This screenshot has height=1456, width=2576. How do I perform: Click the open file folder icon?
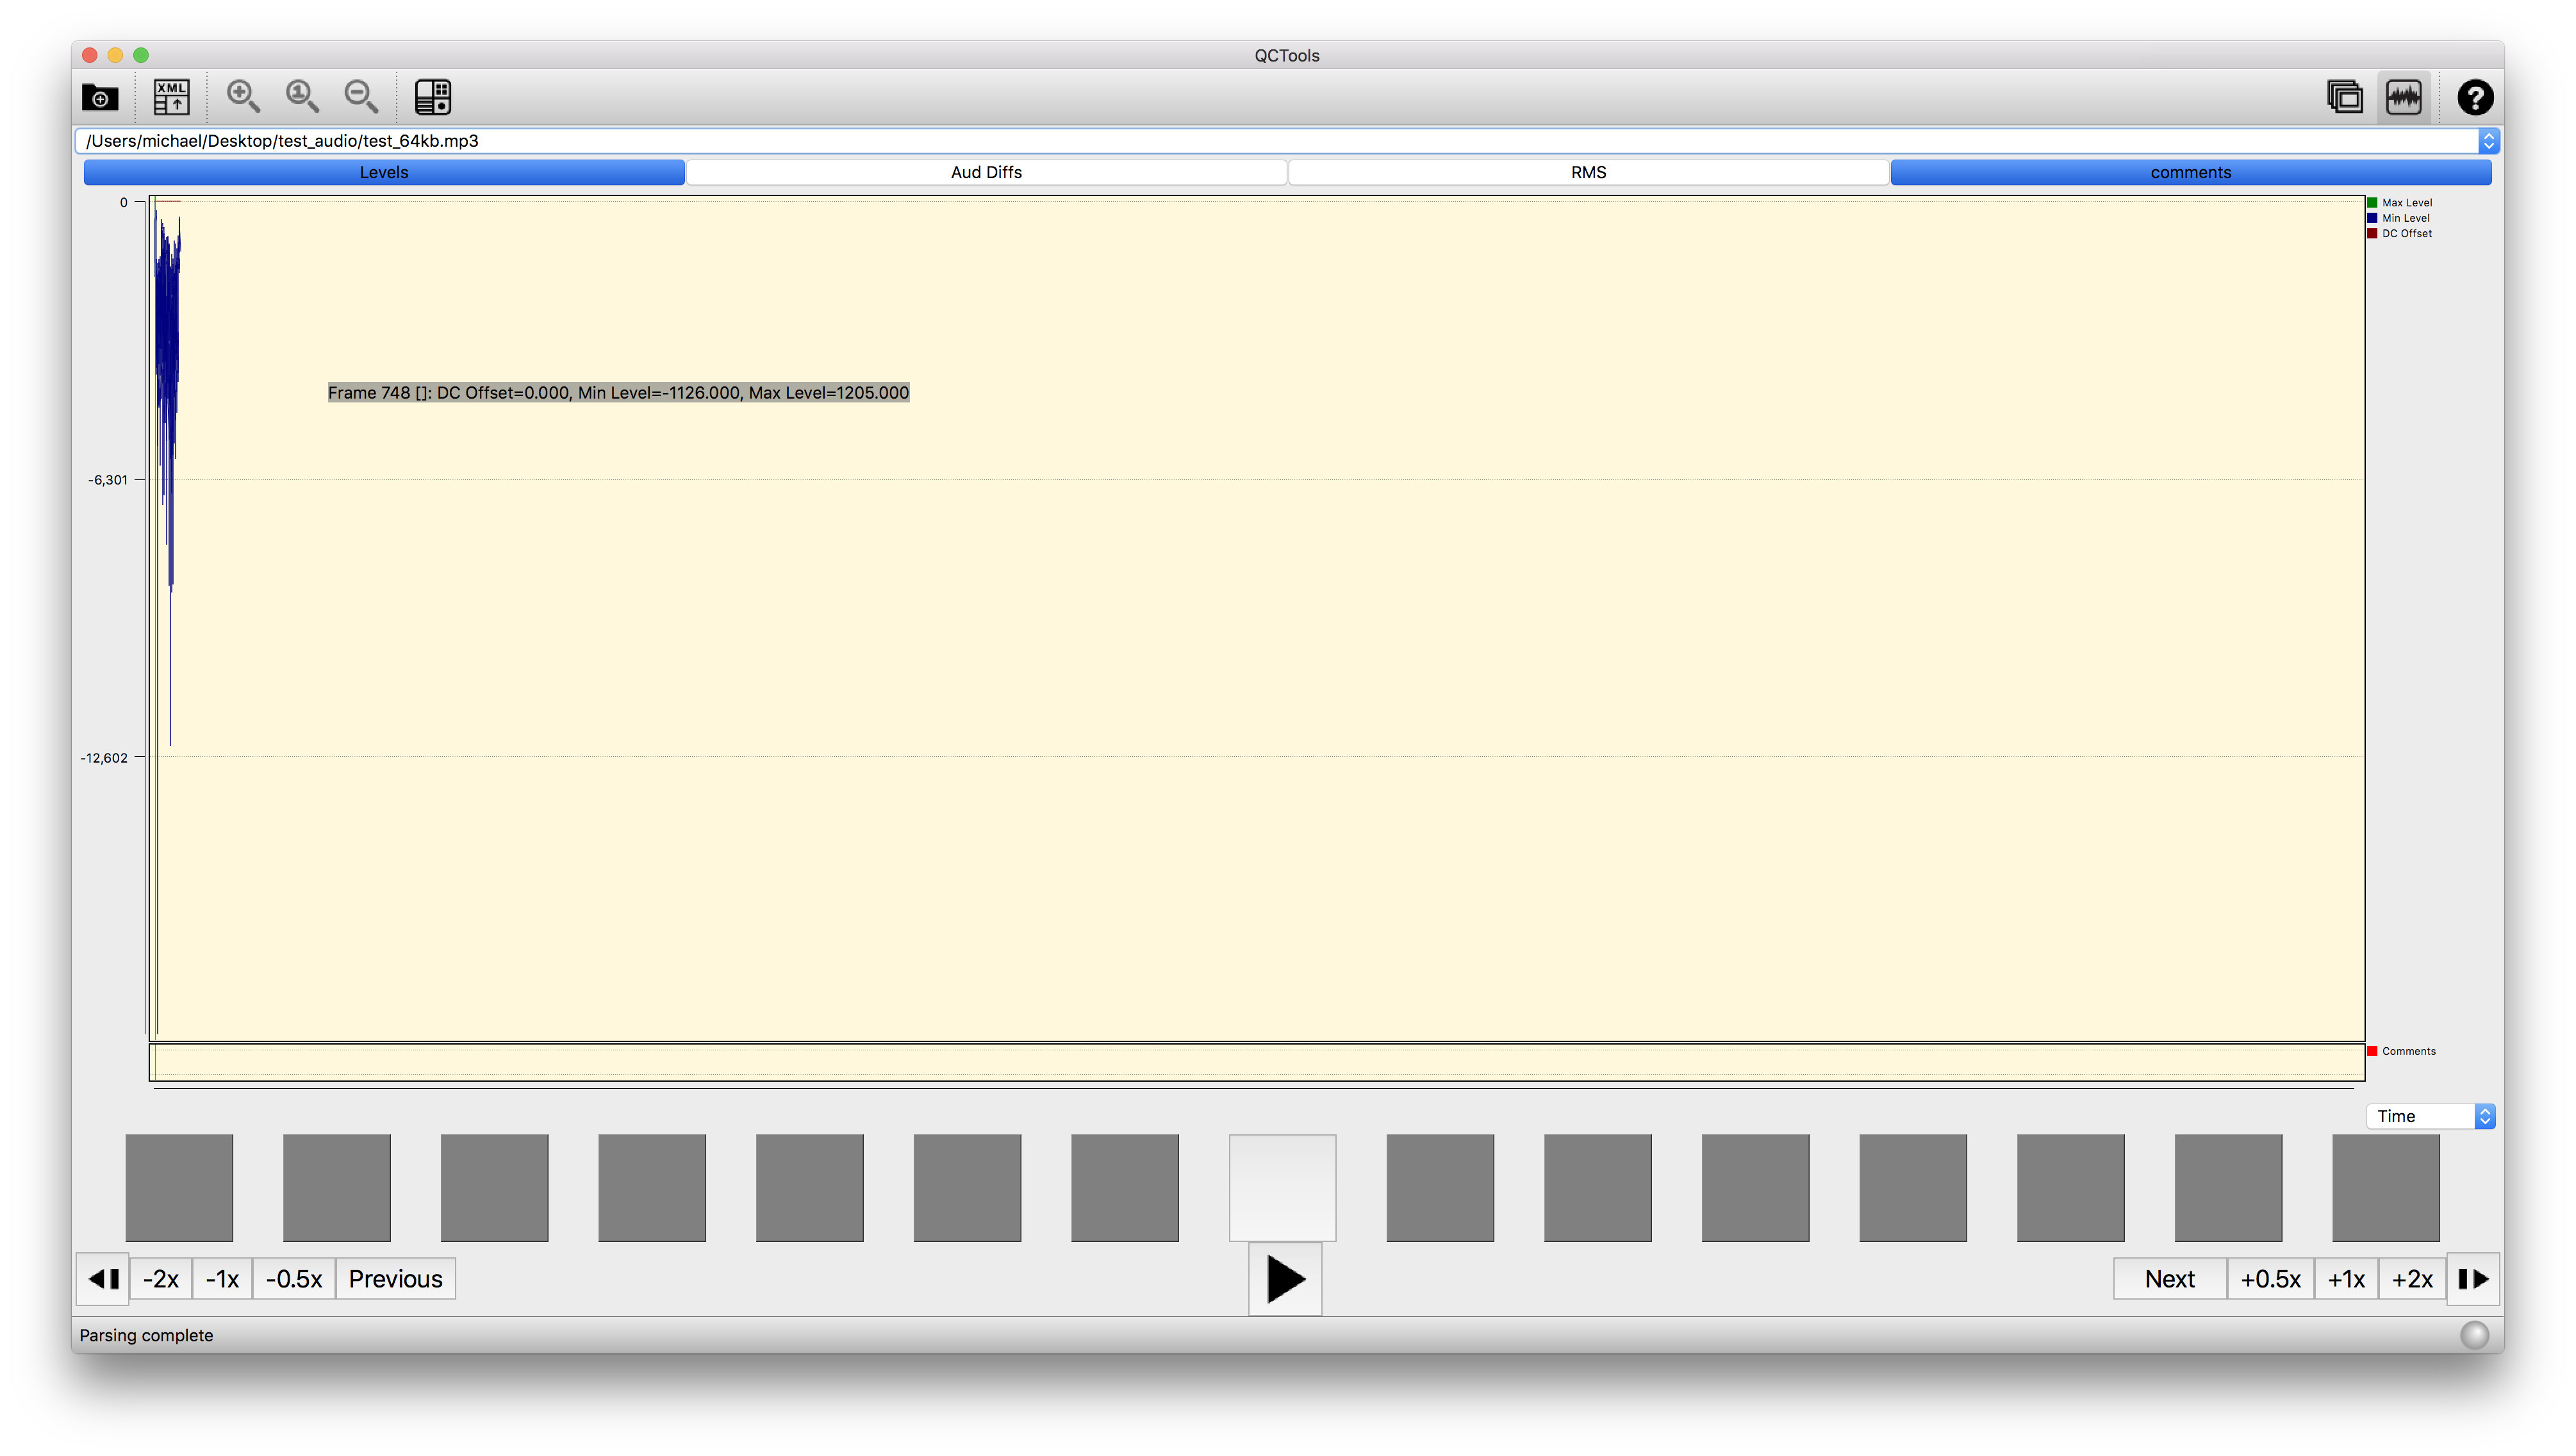tap(100, 97)
